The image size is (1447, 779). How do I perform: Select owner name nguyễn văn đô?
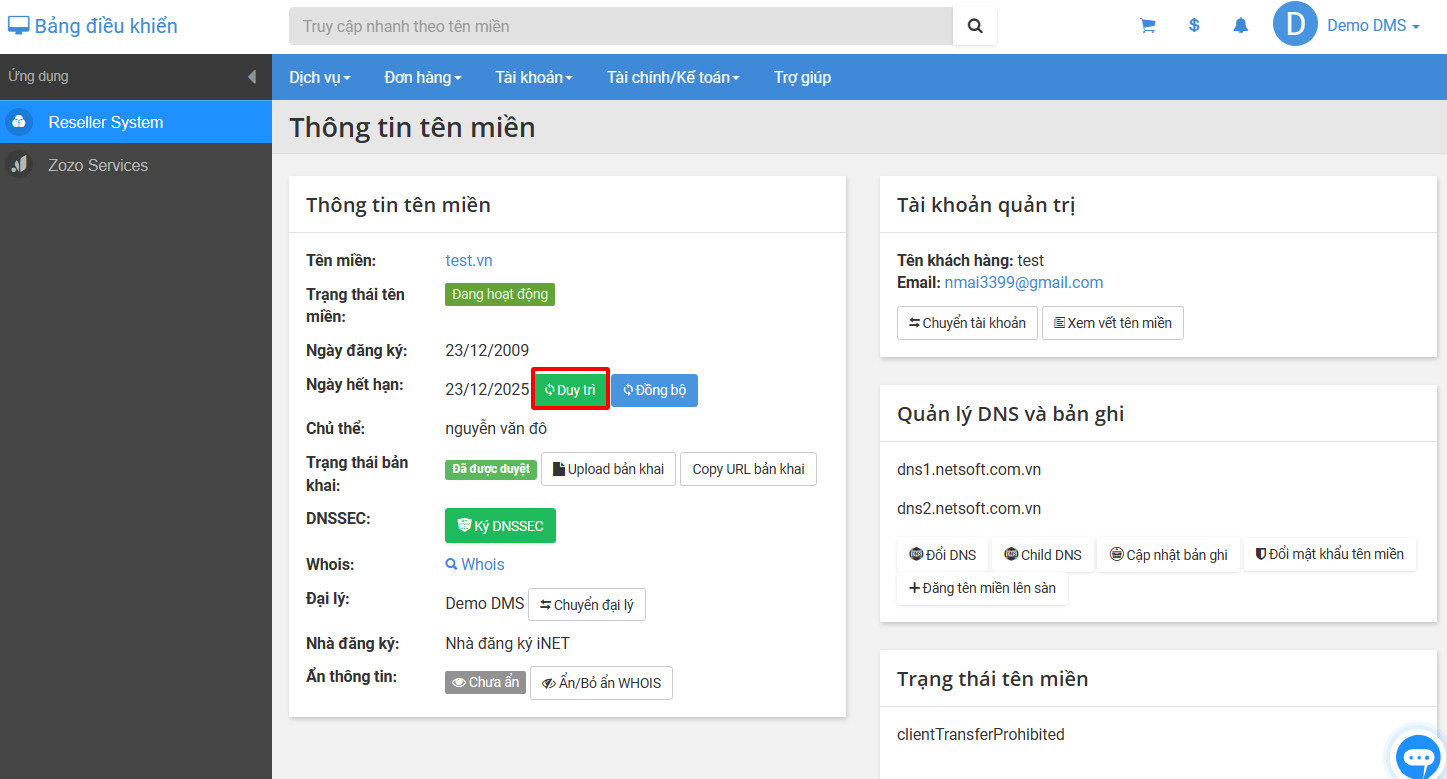[x=496, y=429]
